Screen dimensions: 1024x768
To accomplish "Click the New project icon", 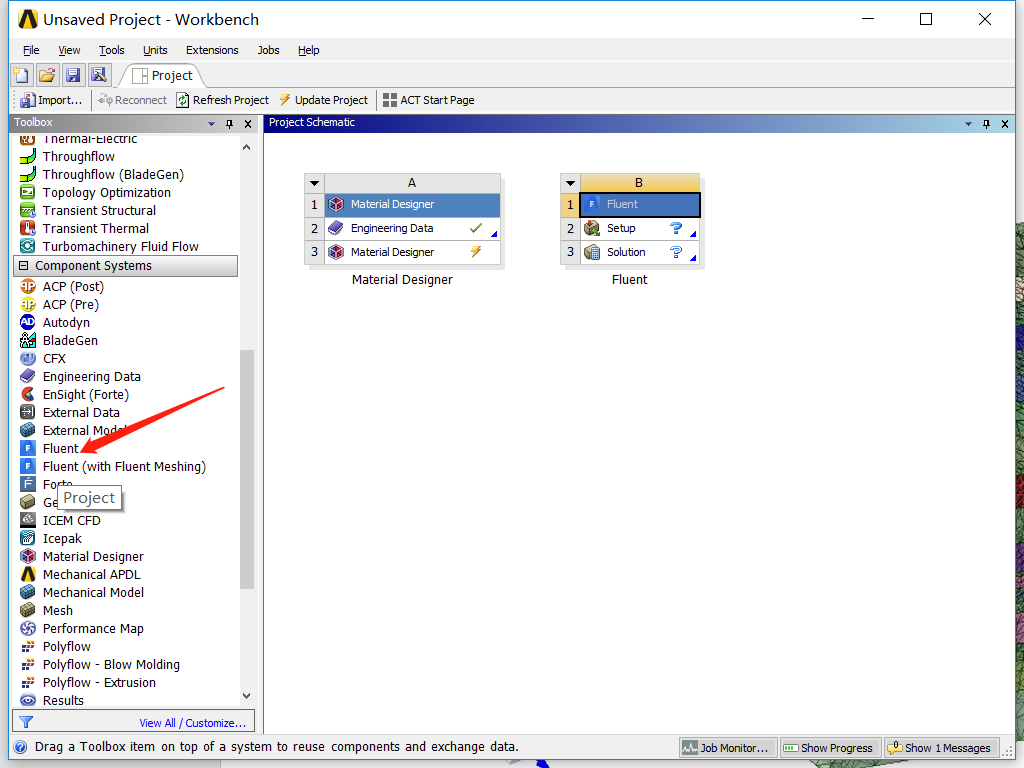I will pyautogui.click(x=22, y=75).
